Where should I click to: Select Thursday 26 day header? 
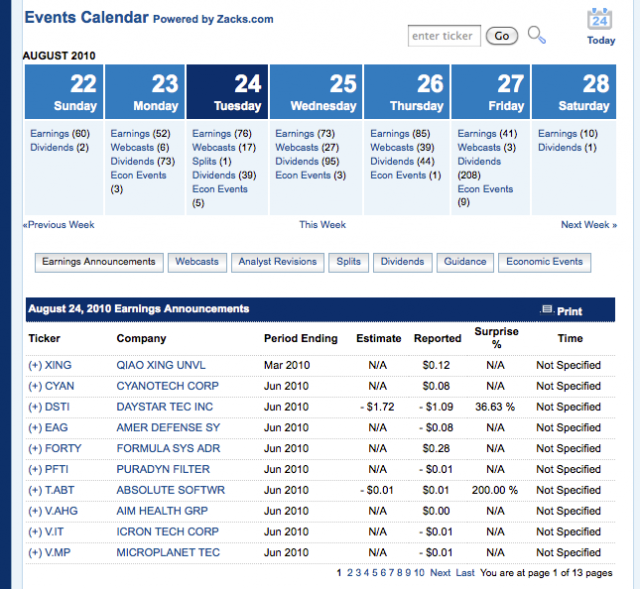[407, 91]
